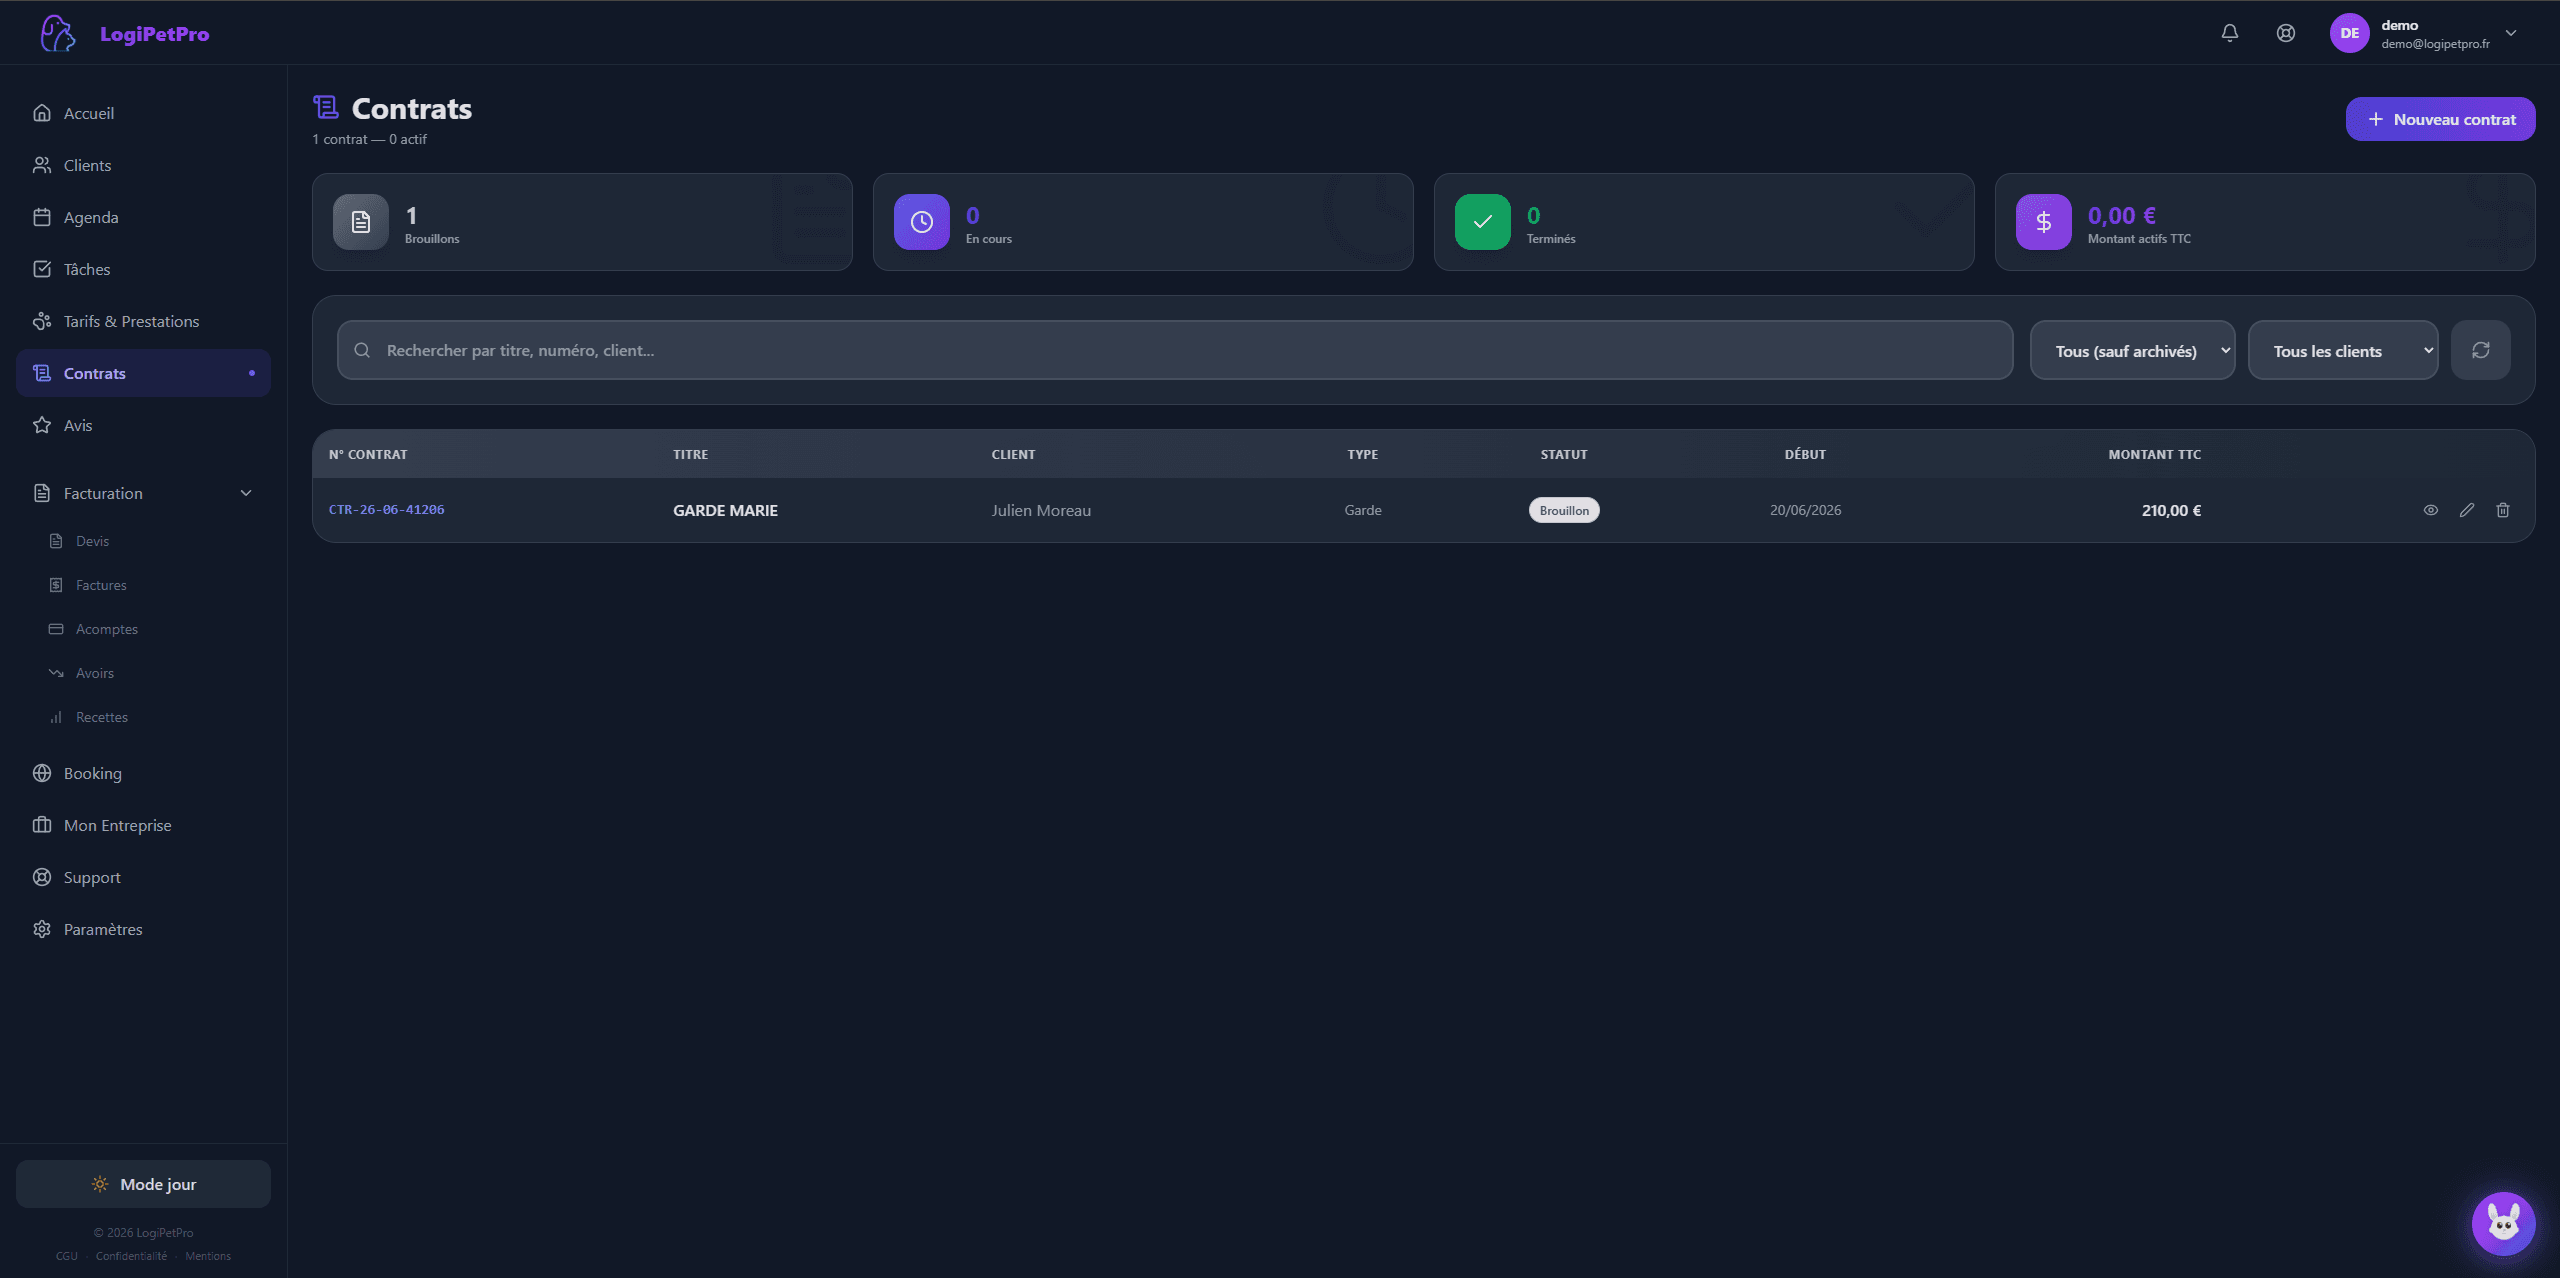Collapse the Facturation section chevron

click(x=246, y=493)
